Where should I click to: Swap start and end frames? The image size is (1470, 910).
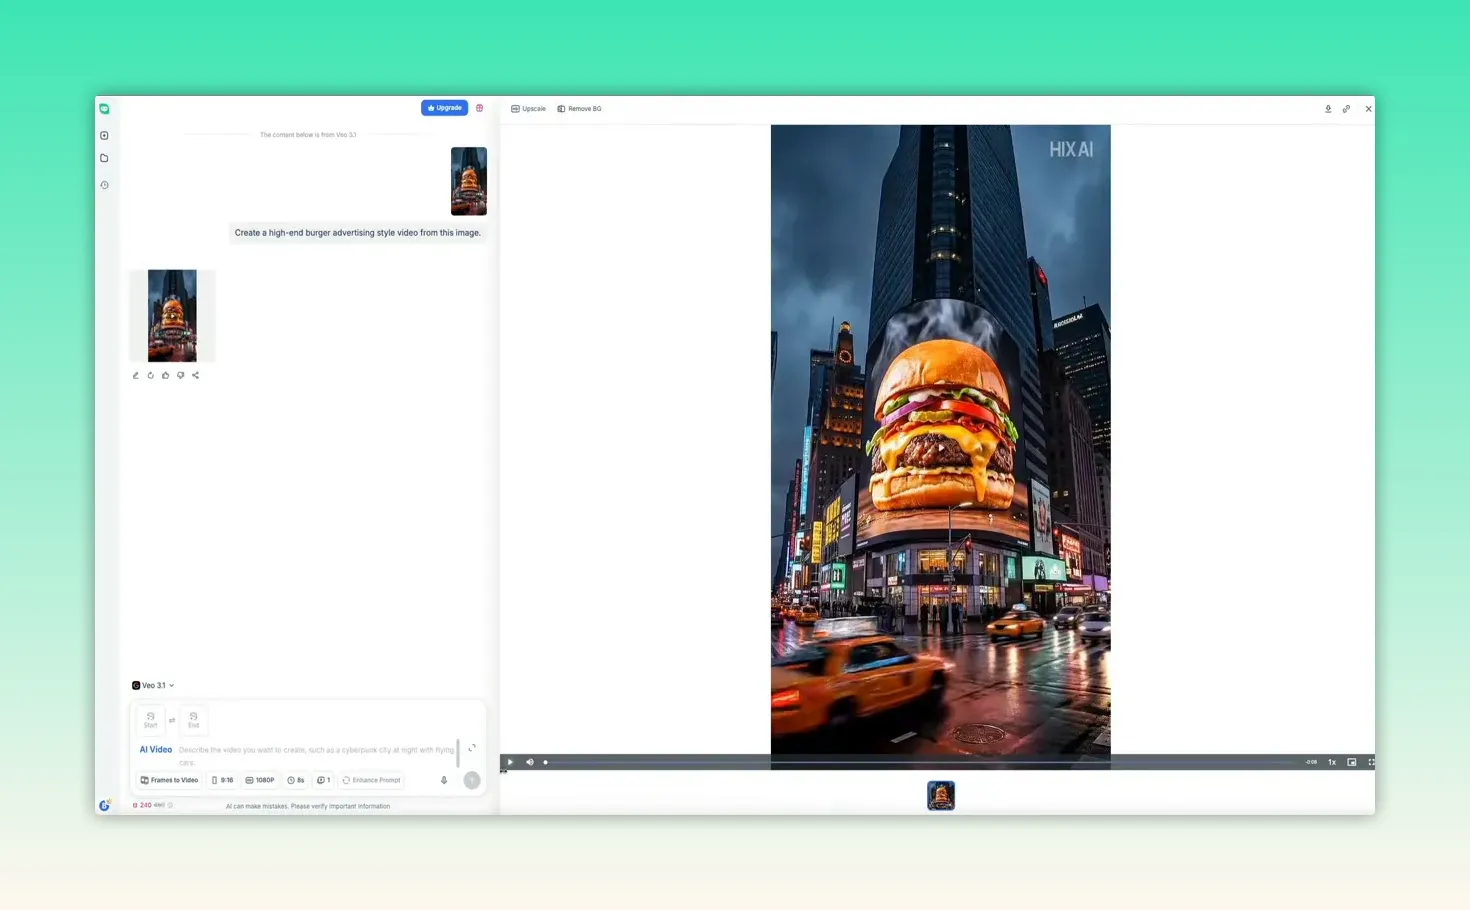tap(172, 720)
